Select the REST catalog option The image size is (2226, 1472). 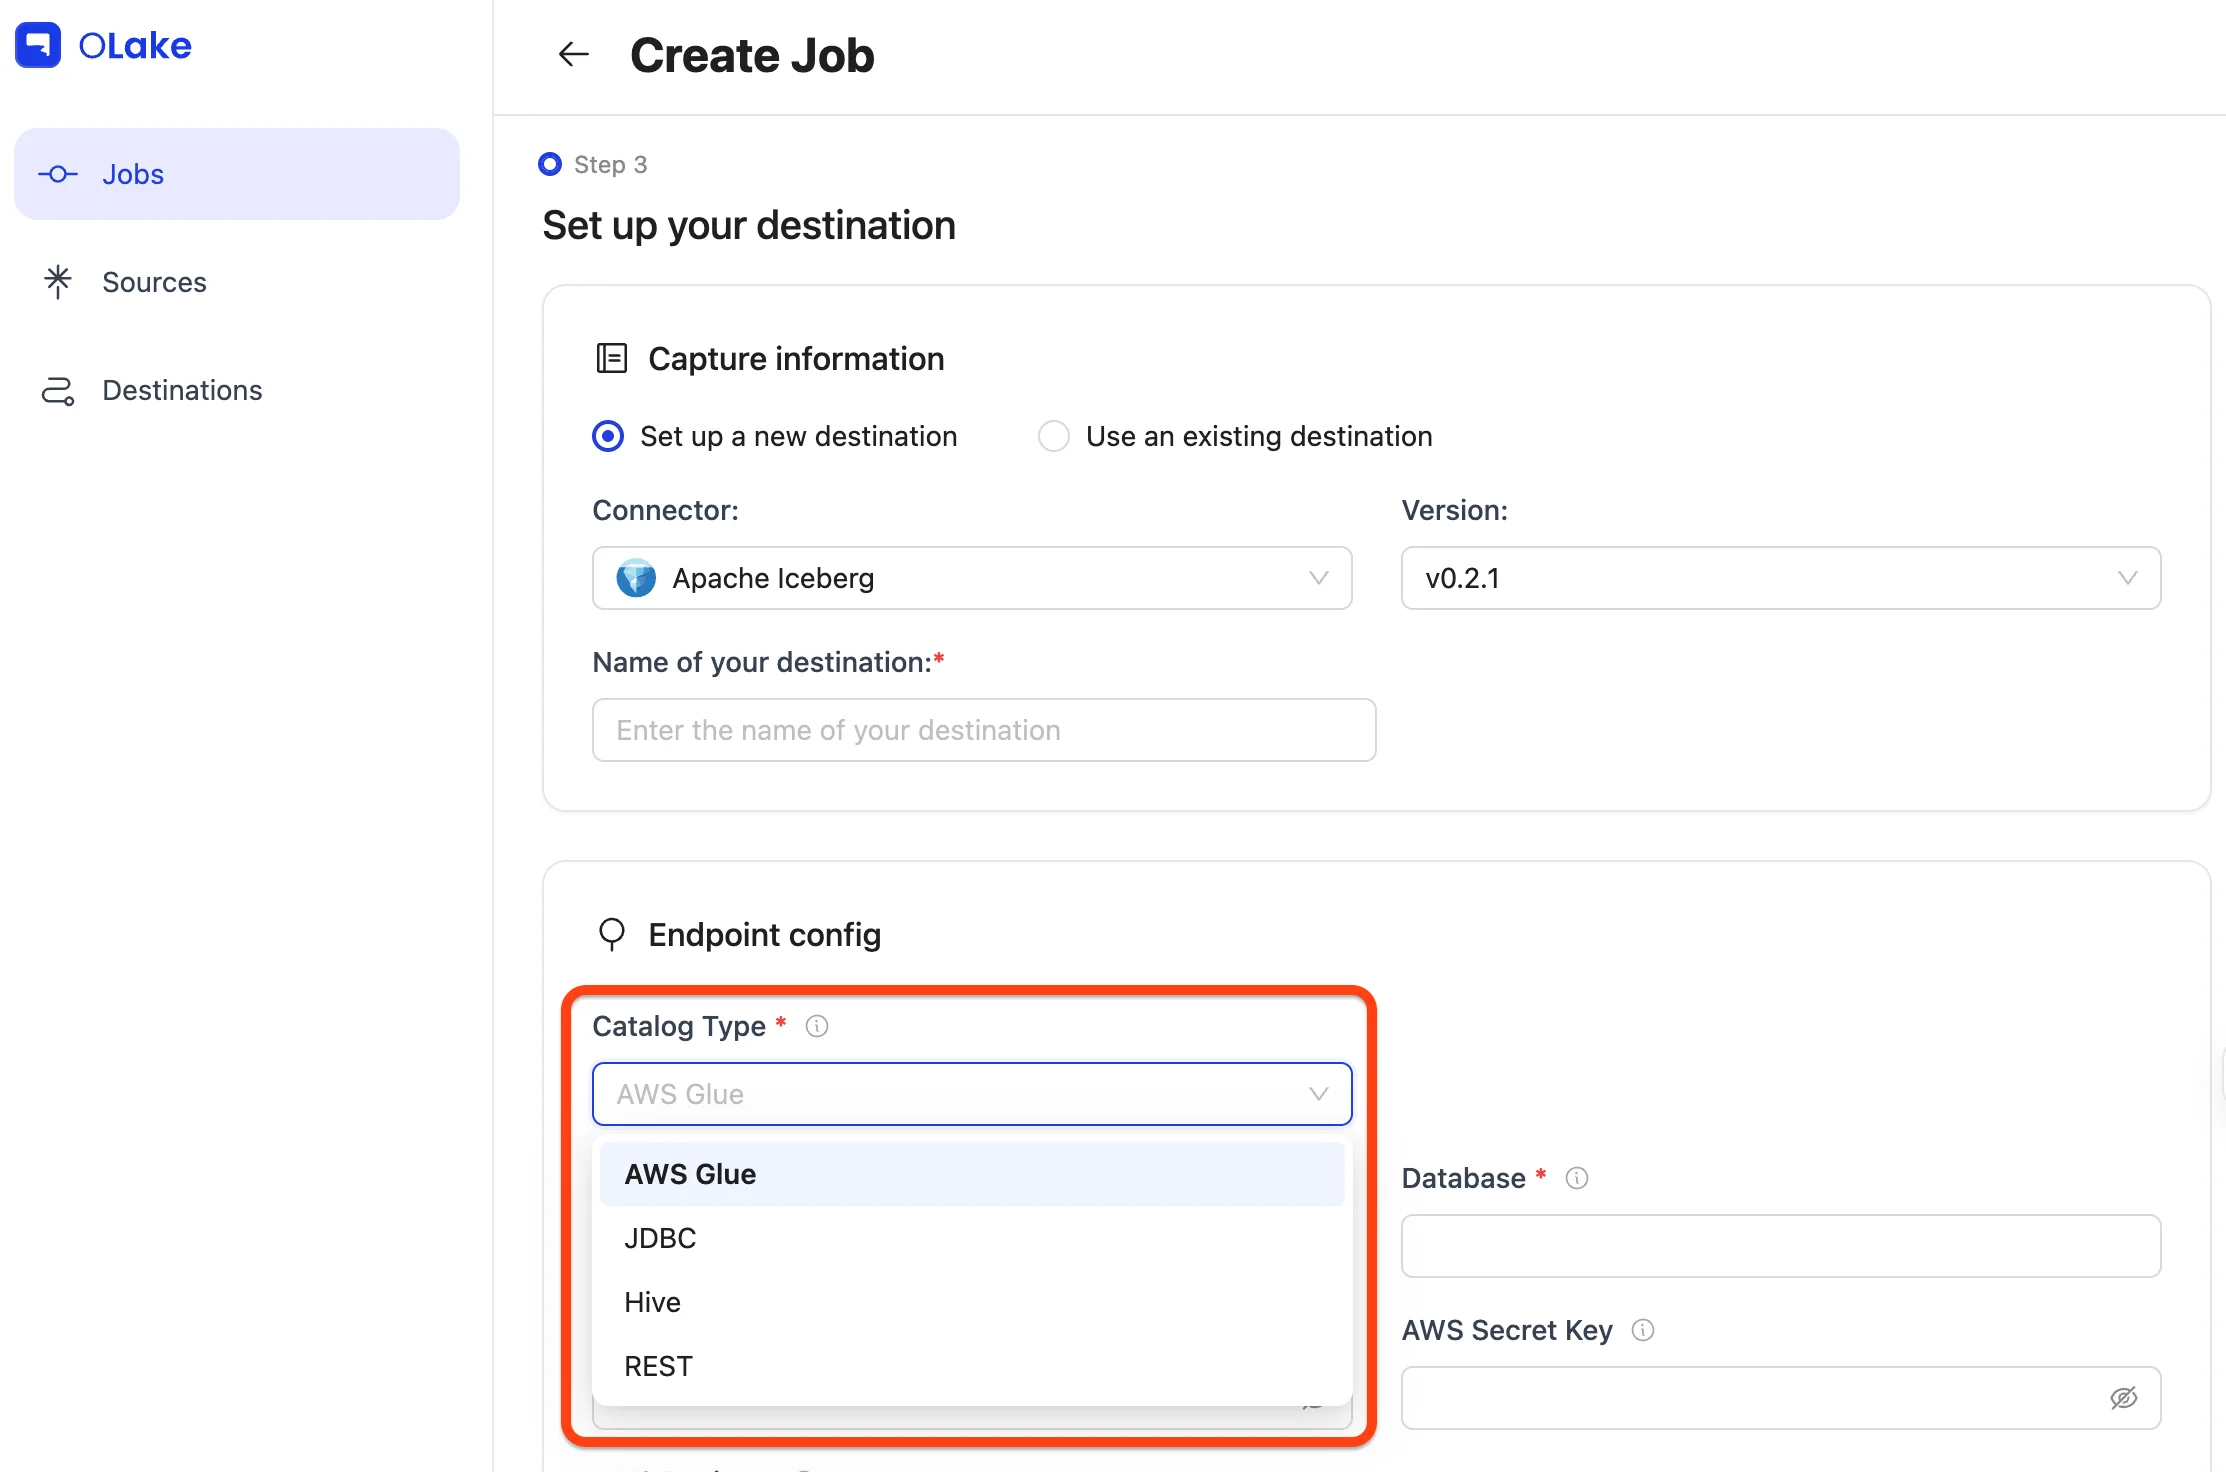pyautogui.click(x=658, y=1366)
